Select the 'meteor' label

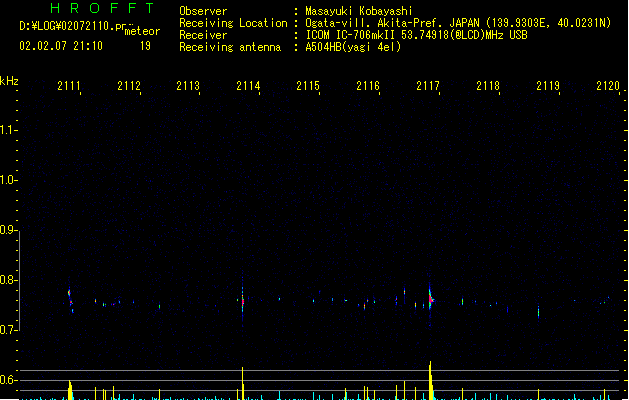(142, 31)
